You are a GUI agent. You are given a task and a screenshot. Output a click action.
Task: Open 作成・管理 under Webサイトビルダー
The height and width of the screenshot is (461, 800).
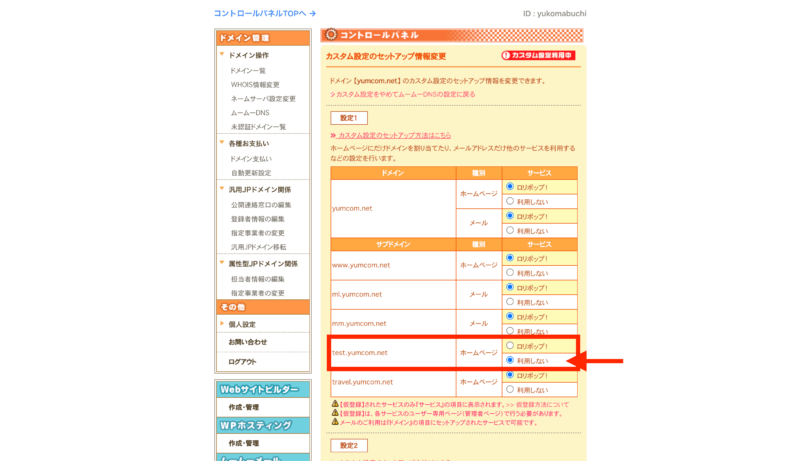click(x=243, y=407)
